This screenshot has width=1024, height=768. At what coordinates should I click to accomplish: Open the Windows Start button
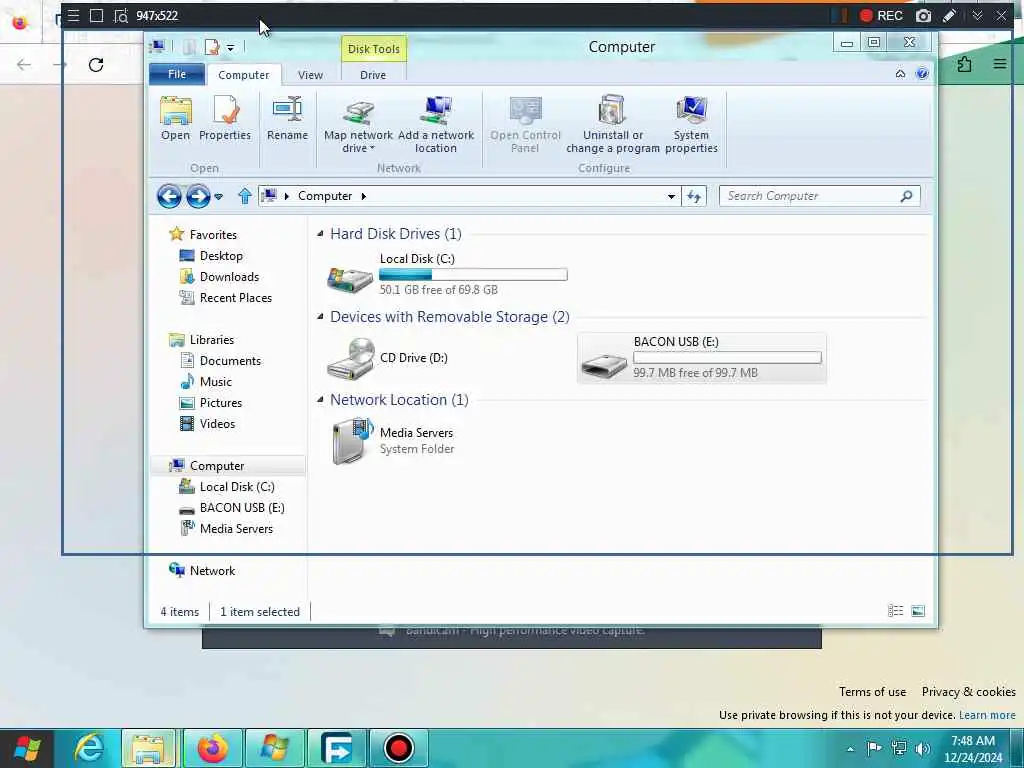coord(27,748)
